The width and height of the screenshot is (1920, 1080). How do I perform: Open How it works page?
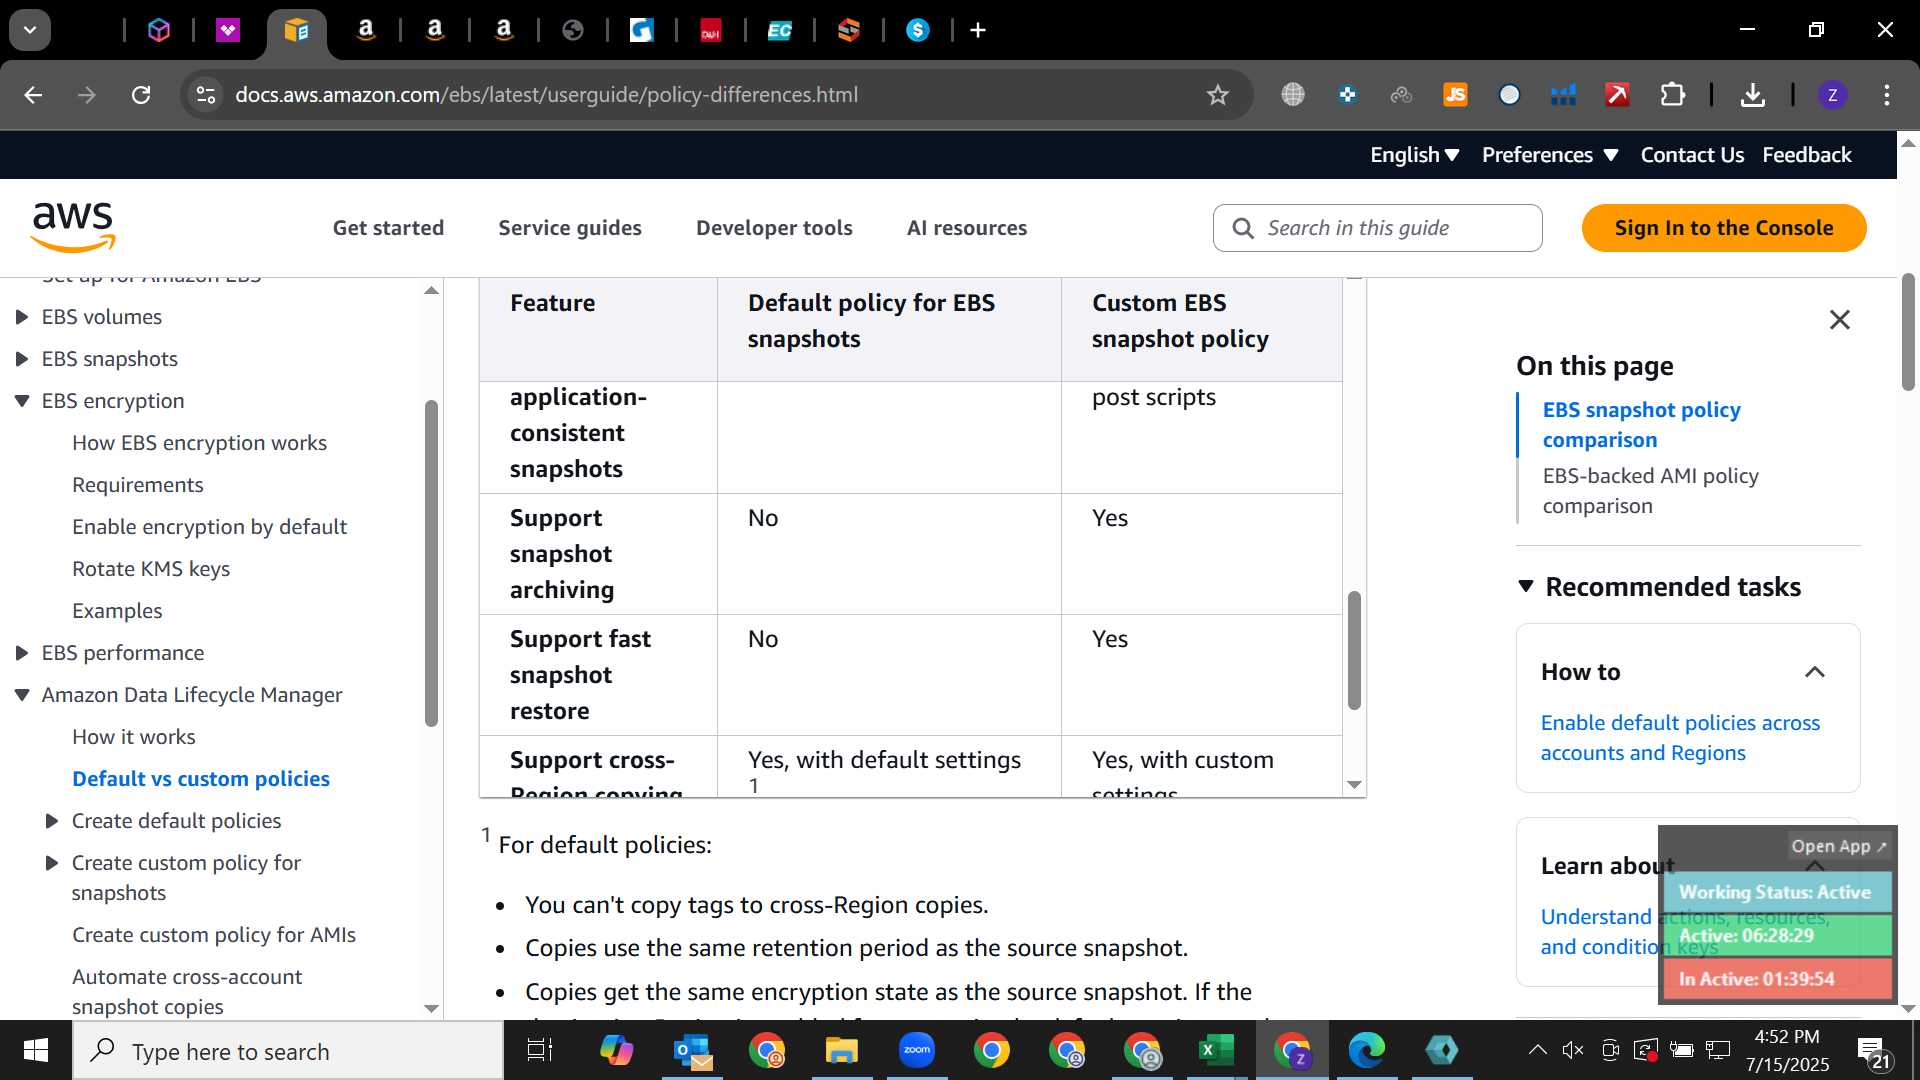[x=134, y=737]
